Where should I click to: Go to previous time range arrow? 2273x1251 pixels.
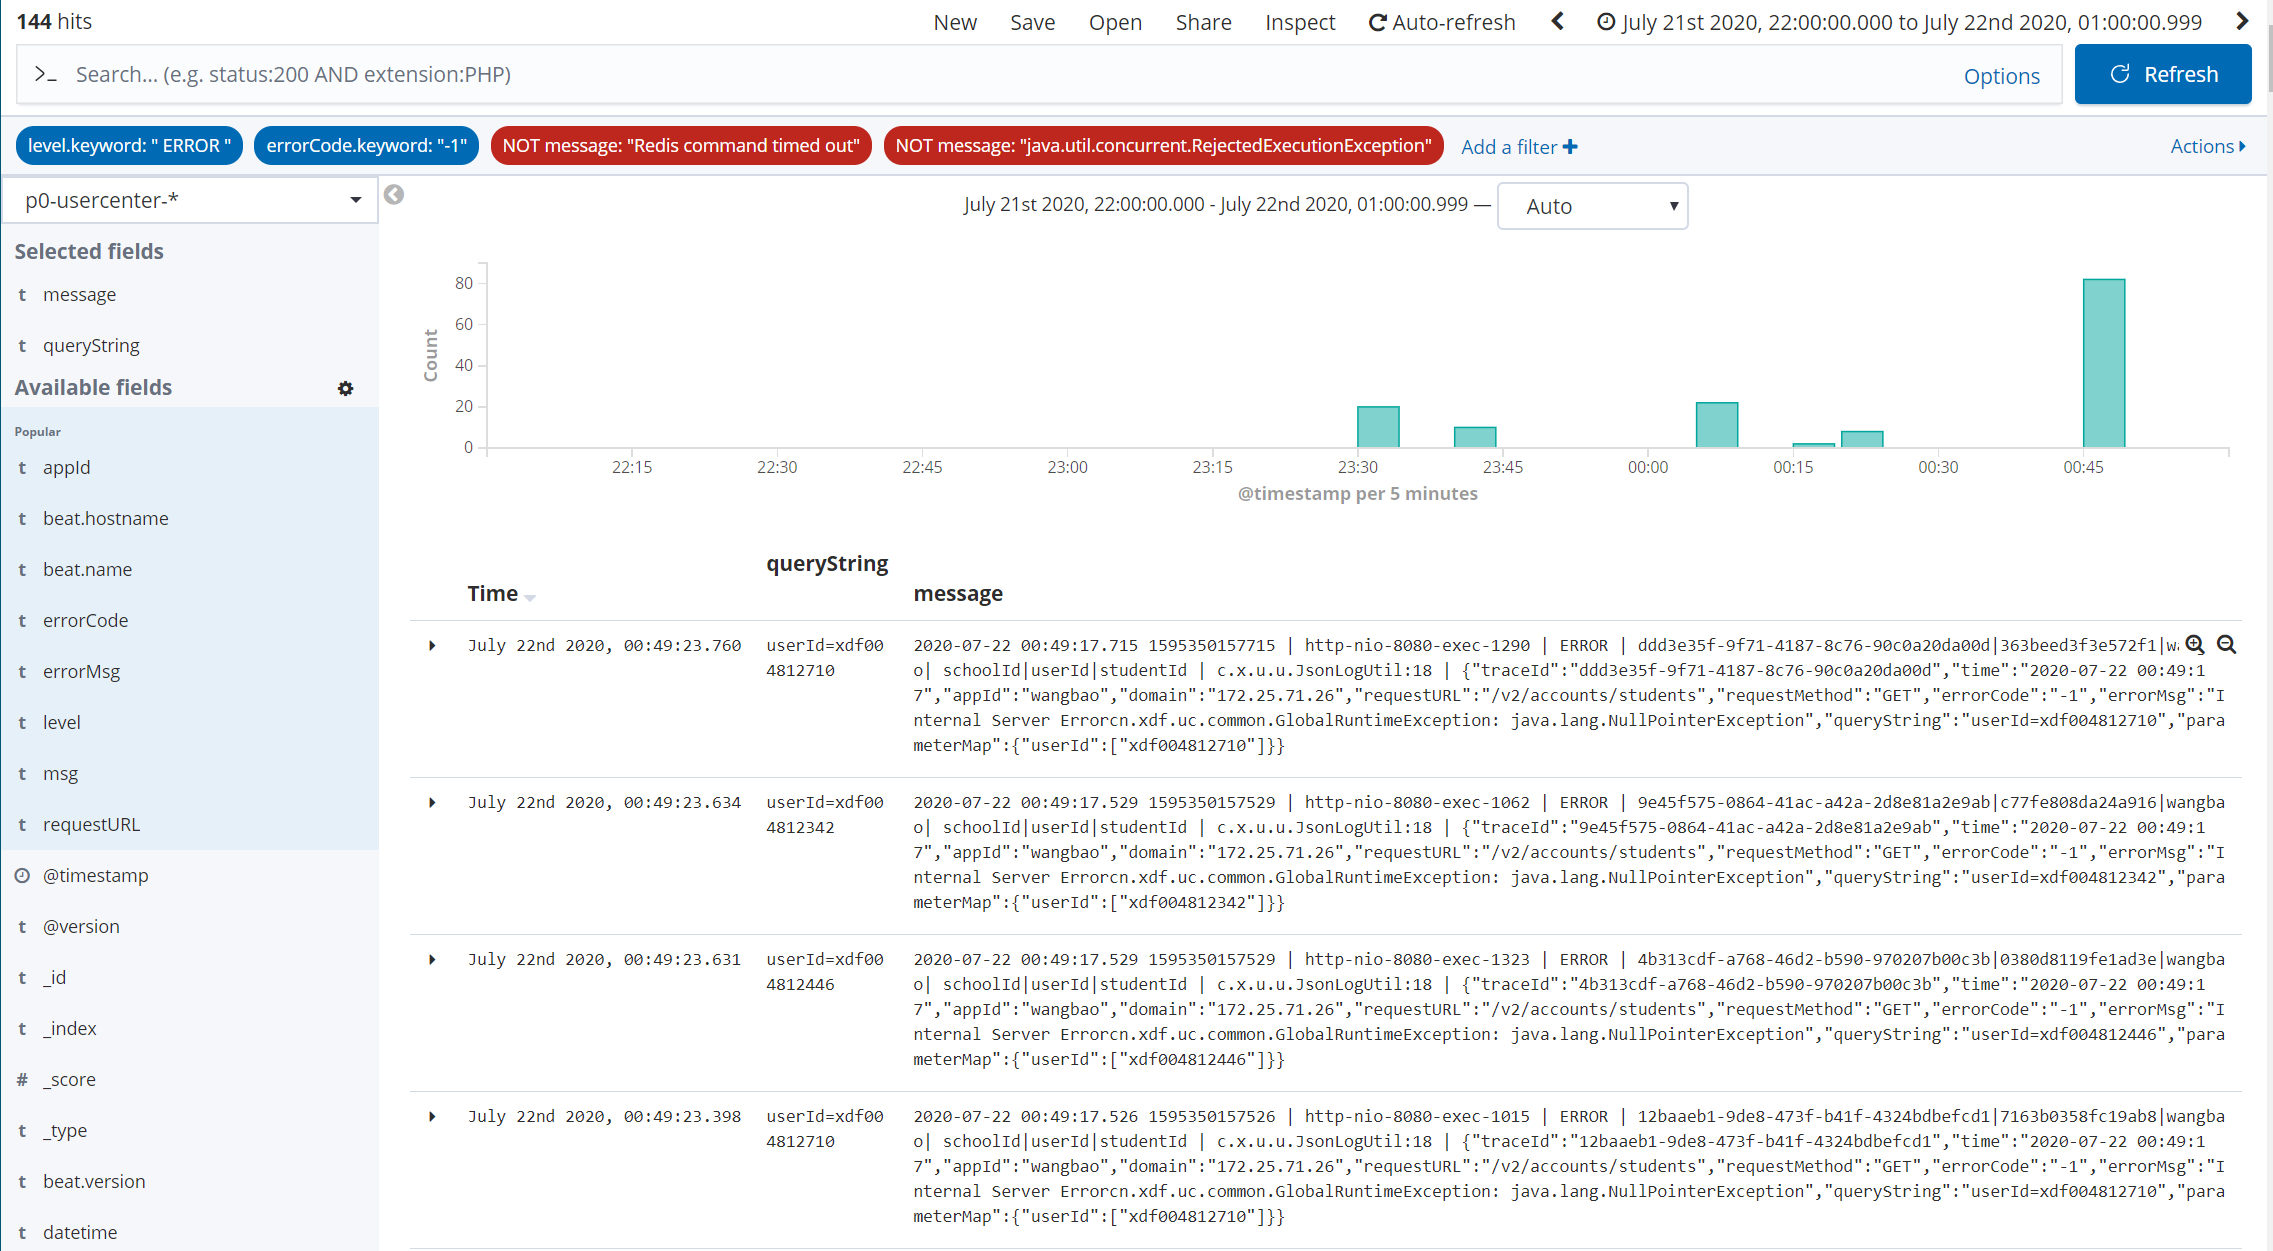click(x=1557, y=22)
